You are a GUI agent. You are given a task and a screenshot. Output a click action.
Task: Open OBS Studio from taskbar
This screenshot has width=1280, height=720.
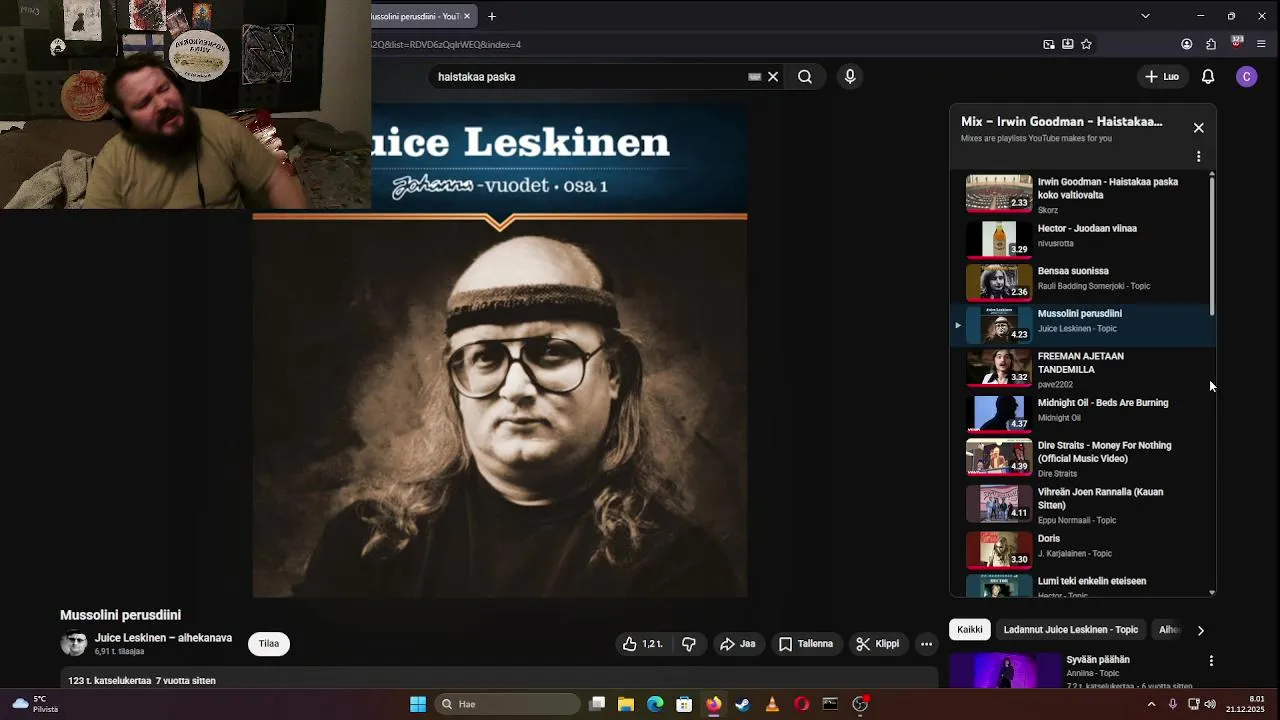pos(860,704)
